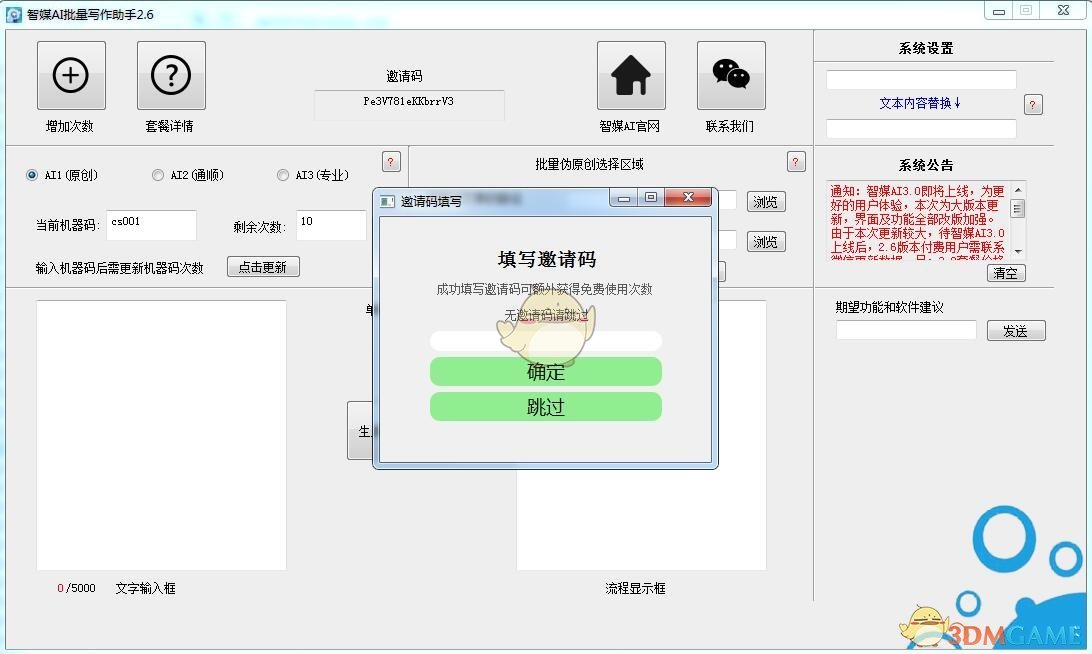Click the 联系我们 WeChat icon
Viewport: 1092px width, 654px height.
click(x=731, y=75)
